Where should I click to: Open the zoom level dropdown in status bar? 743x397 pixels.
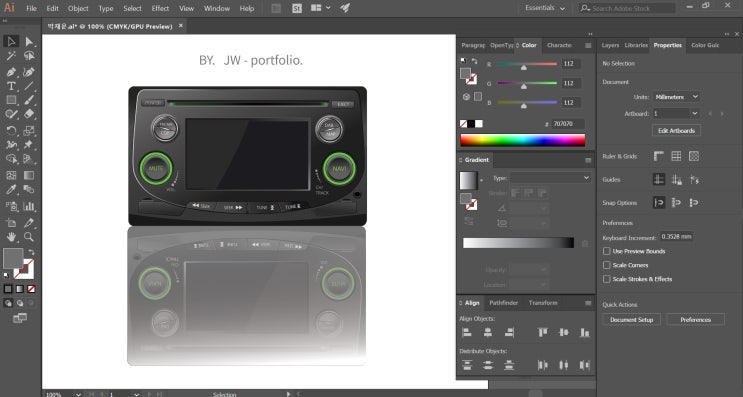click(x=79, y=394)
